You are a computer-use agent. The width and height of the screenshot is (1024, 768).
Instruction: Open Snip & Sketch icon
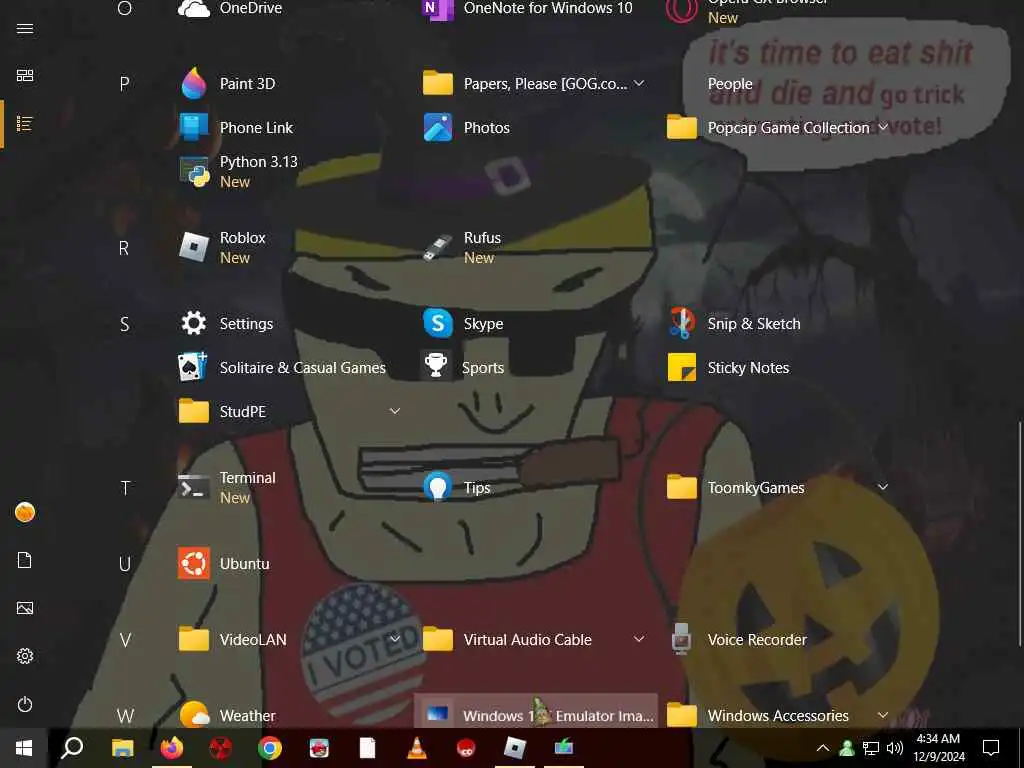pos(682,323)
